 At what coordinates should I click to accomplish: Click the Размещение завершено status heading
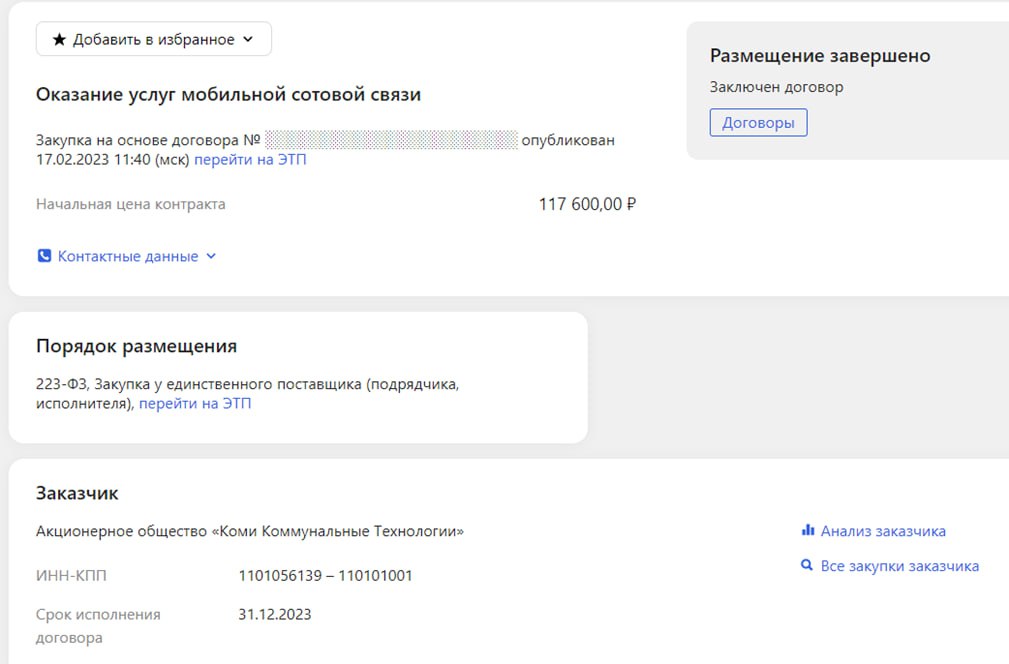point(820,56)
